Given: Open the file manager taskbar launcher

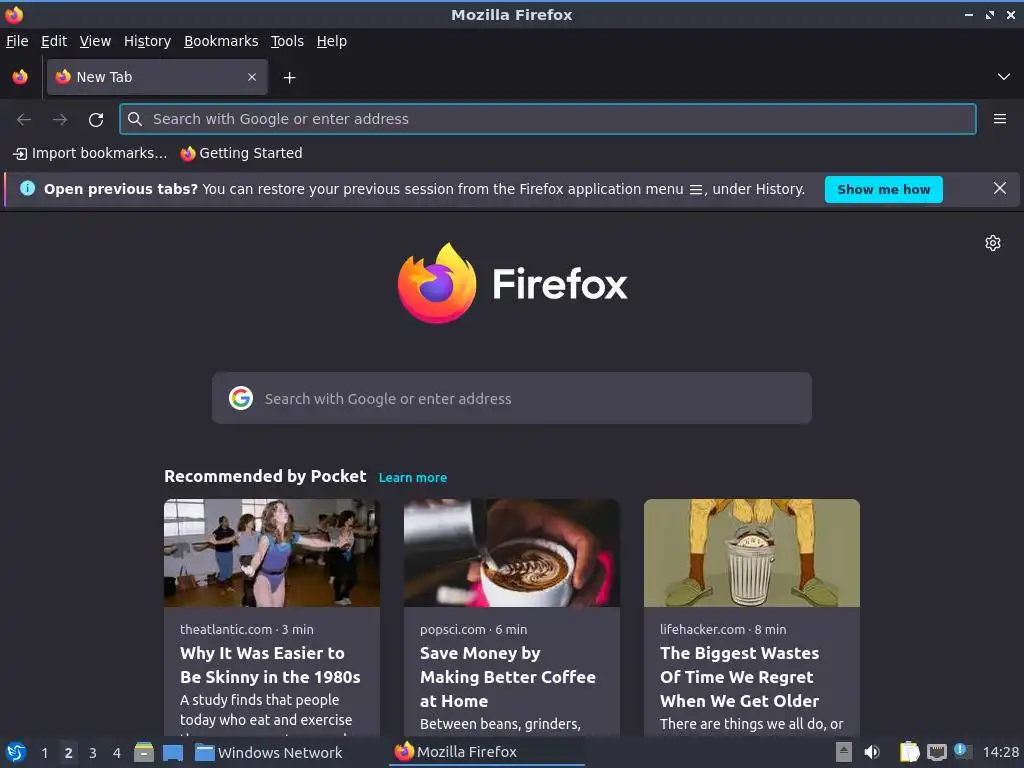Looking at the screenshot, I should (144, 752).
